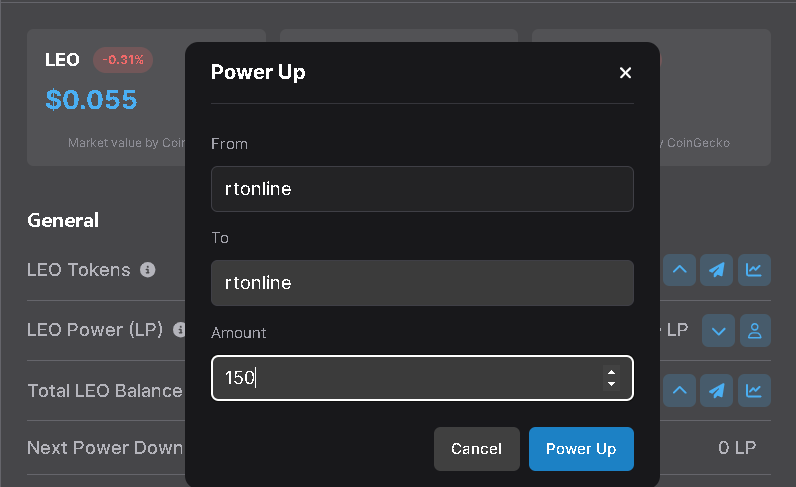Open chart icon in LEO Tokens row
The width and height of the screenshot is (796, 487).
click(754, 270)
